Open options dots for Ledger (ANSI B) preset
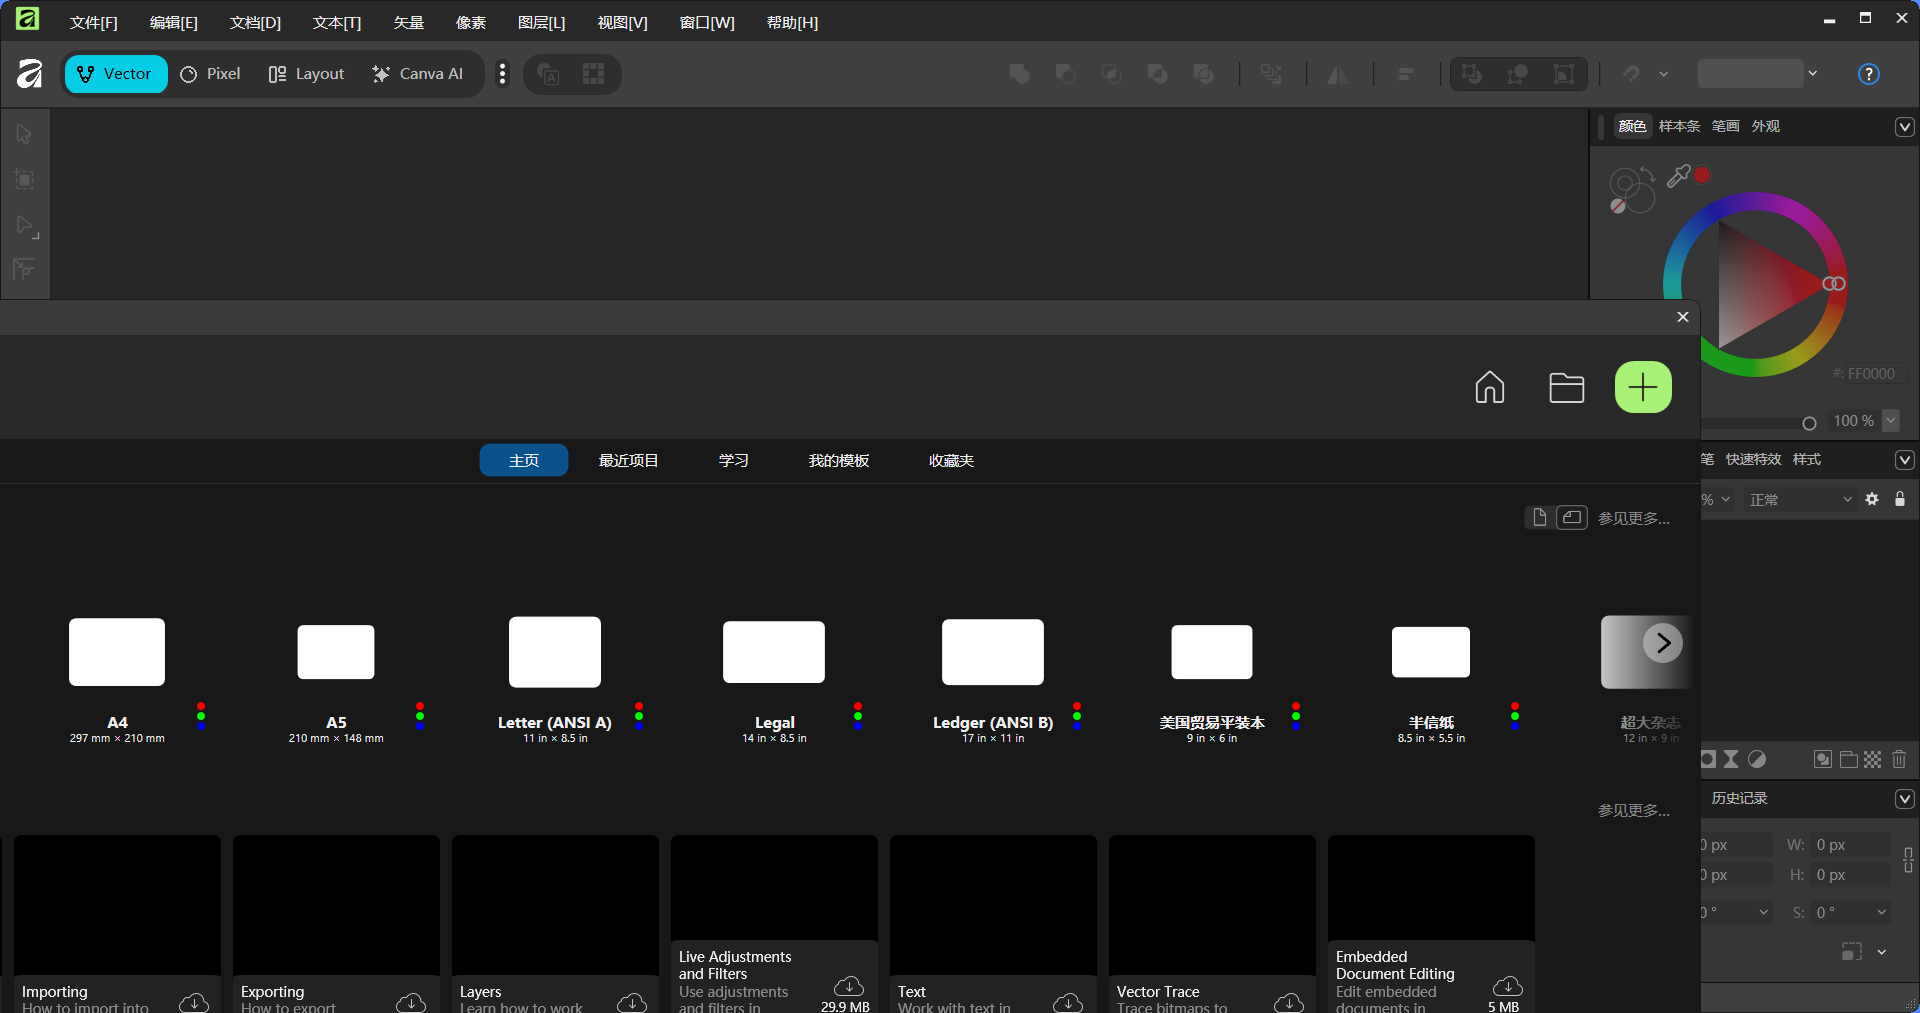This screenshot has width=1920, height=1013. [x=1077, y=715]
